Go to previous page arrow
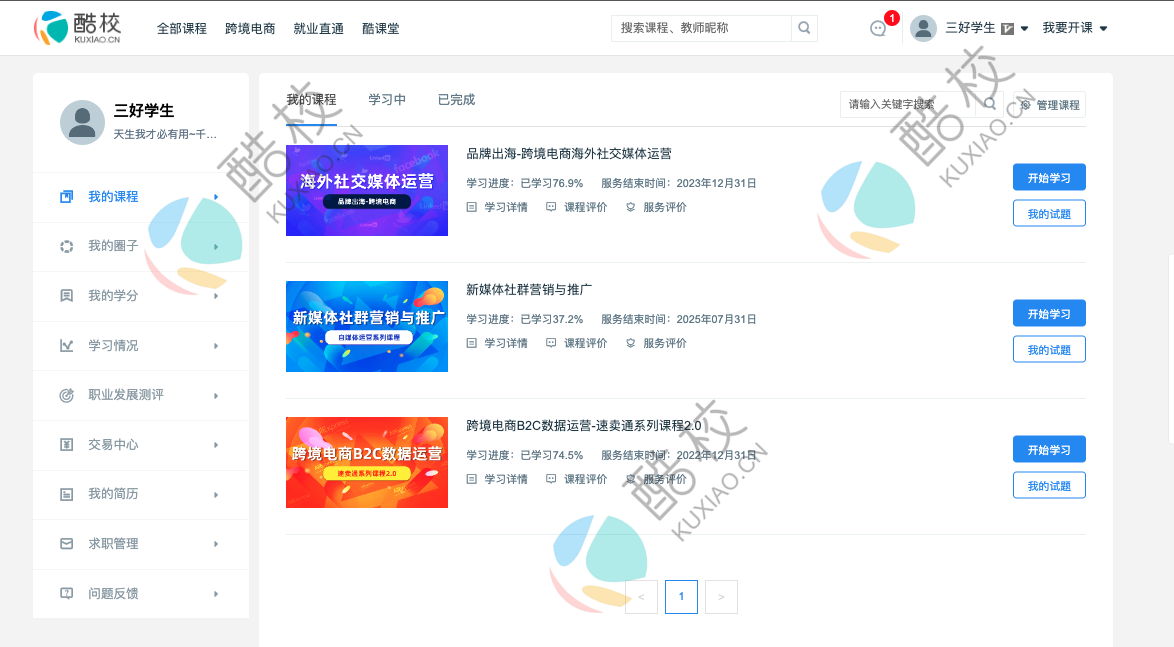The height and width of the screenshot is (647, 1174). (x=642, y=597)
